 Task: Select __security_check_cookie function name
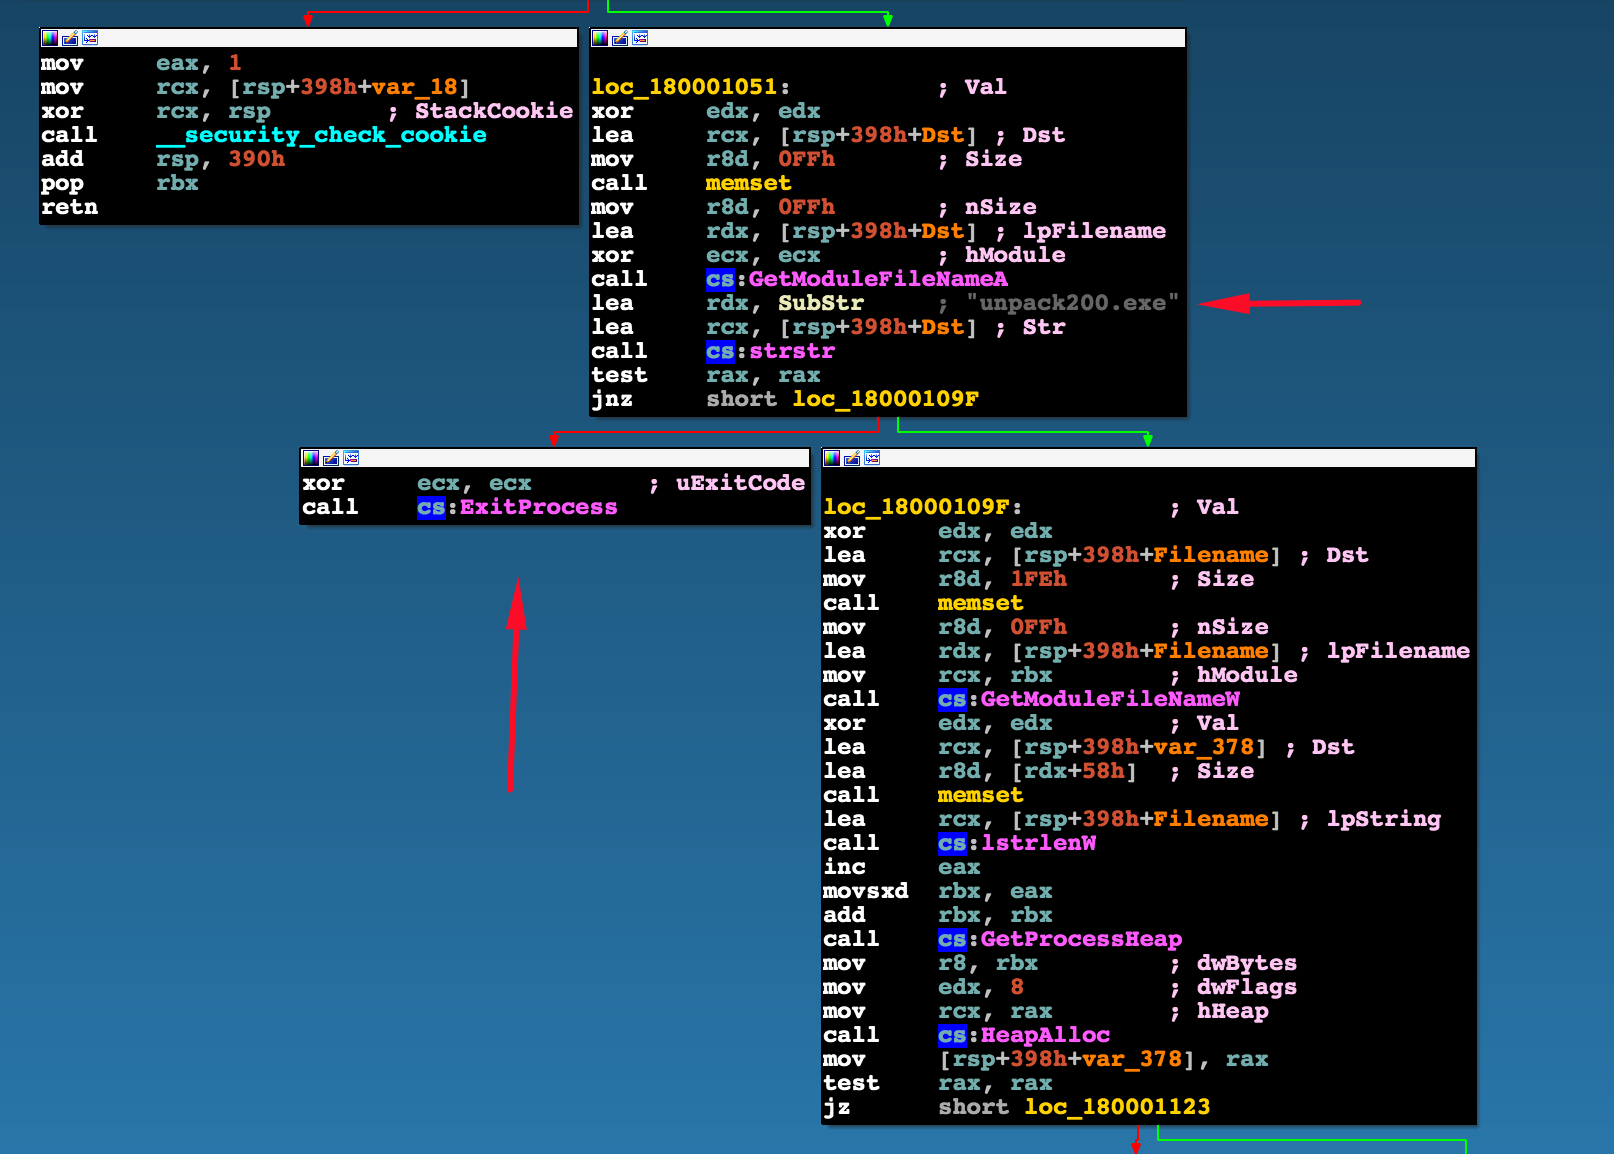[322, 135]
